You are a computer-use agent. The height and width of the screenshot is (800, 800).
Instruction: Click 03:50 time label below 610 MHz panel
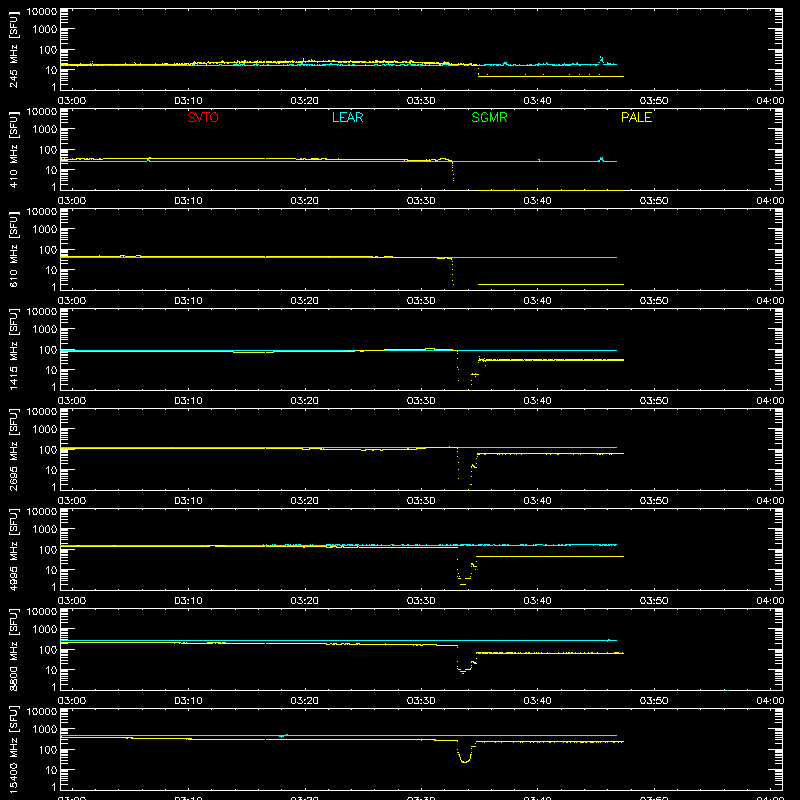pyautogui.click(x=654, y=301)
